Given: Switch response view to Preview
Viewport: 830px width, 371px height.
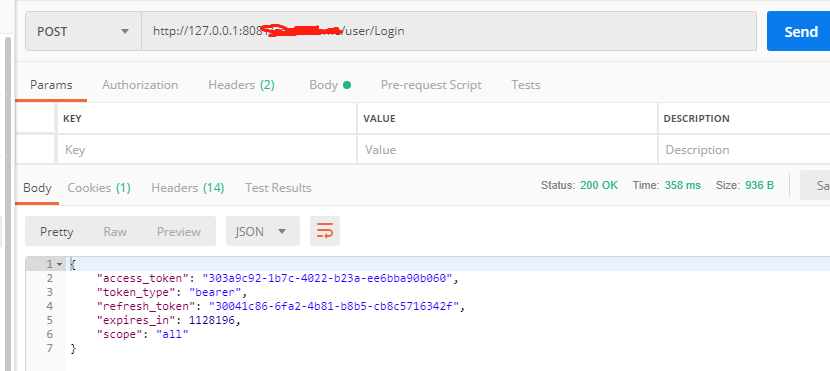Looking at the screenshot, I should [179, 232].
